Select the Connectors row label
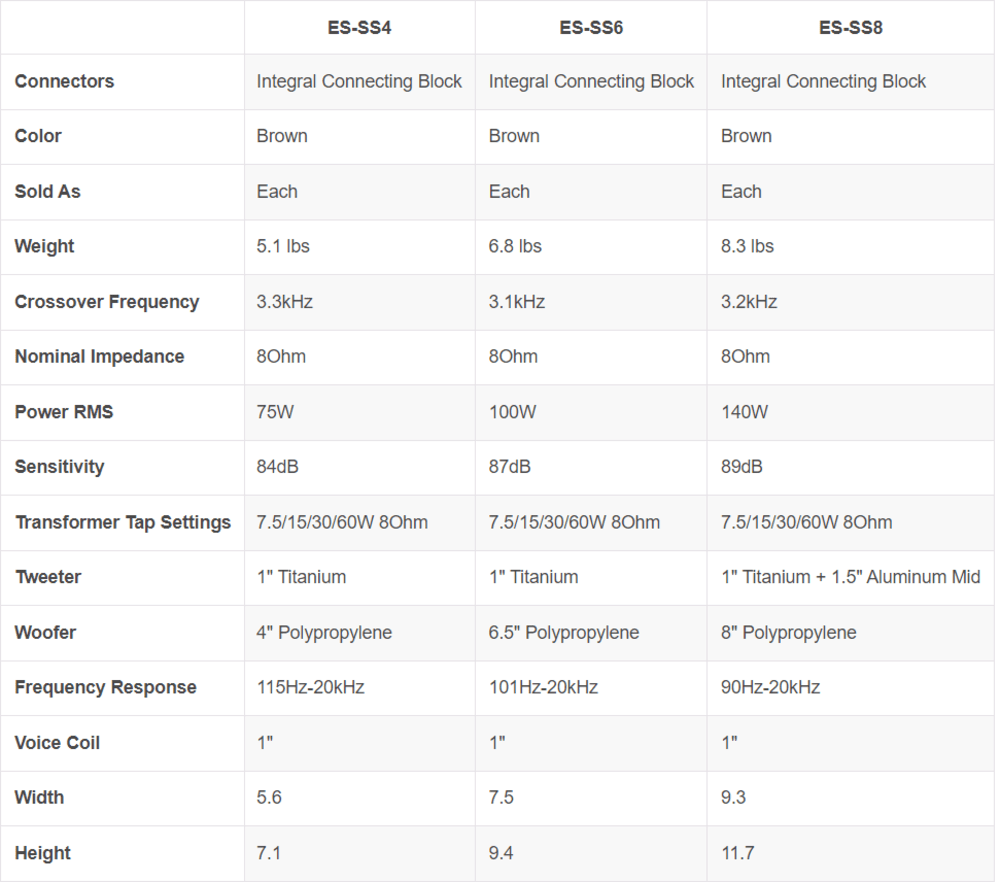This screenshot has width=1000, height=882. point(64,81)
